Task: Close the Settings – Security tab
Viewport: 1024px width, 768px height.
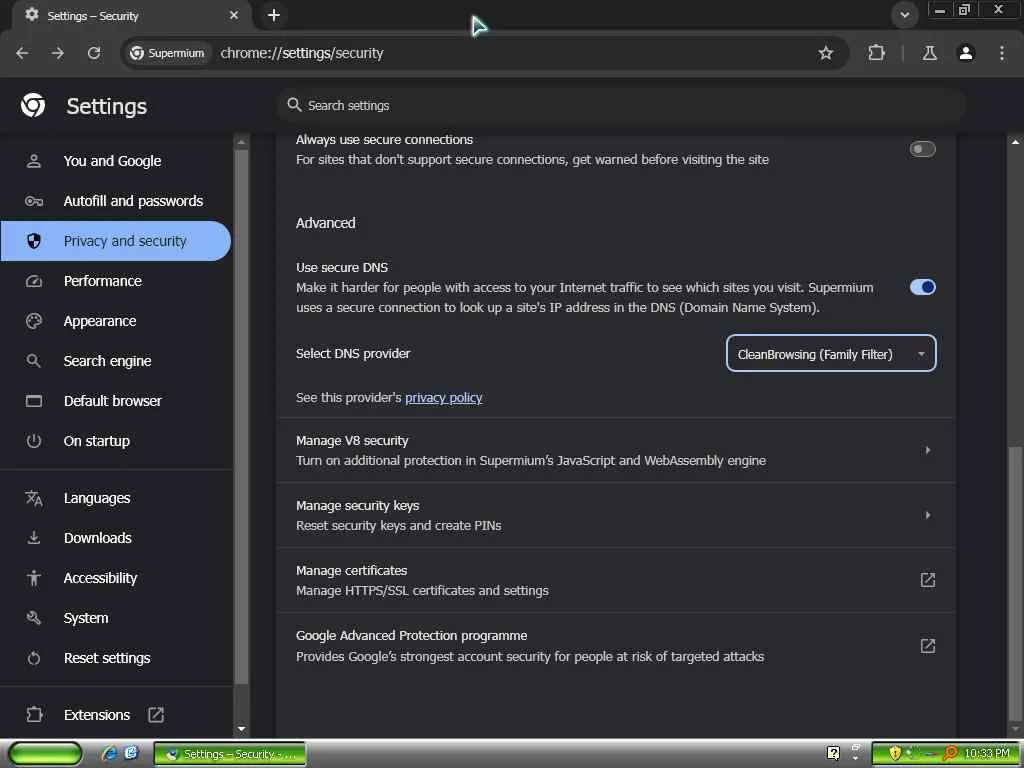Action: [234, 15]
